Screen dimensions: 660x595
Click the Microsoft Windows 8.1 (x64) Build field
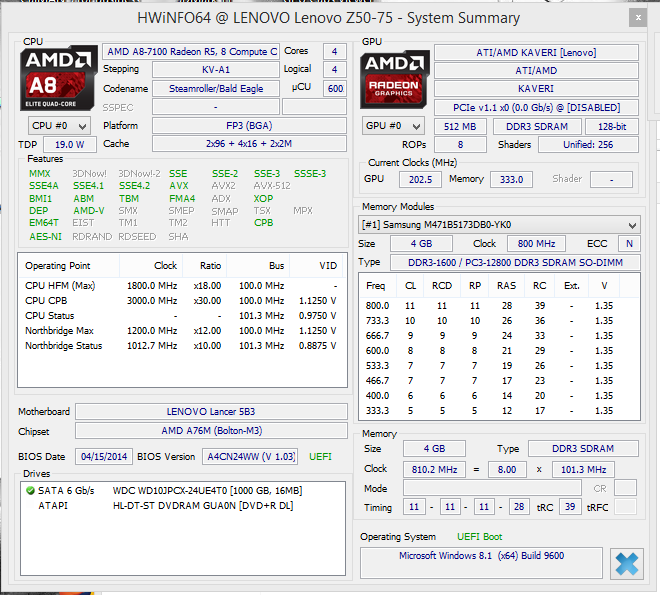coord(481,563)
